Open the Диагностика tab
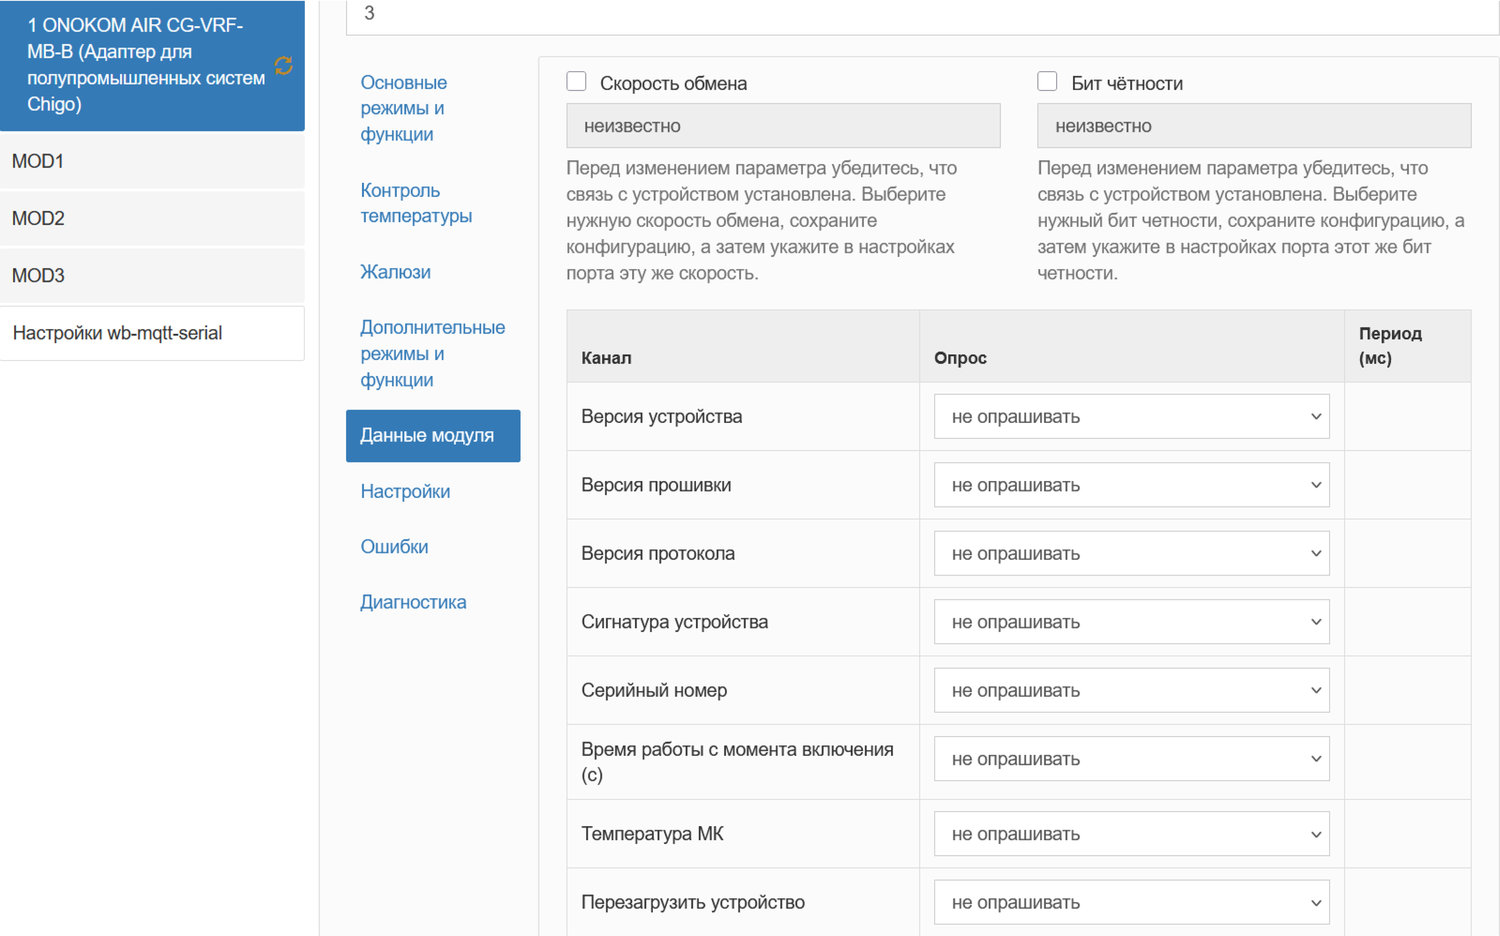 pos(413,602)
